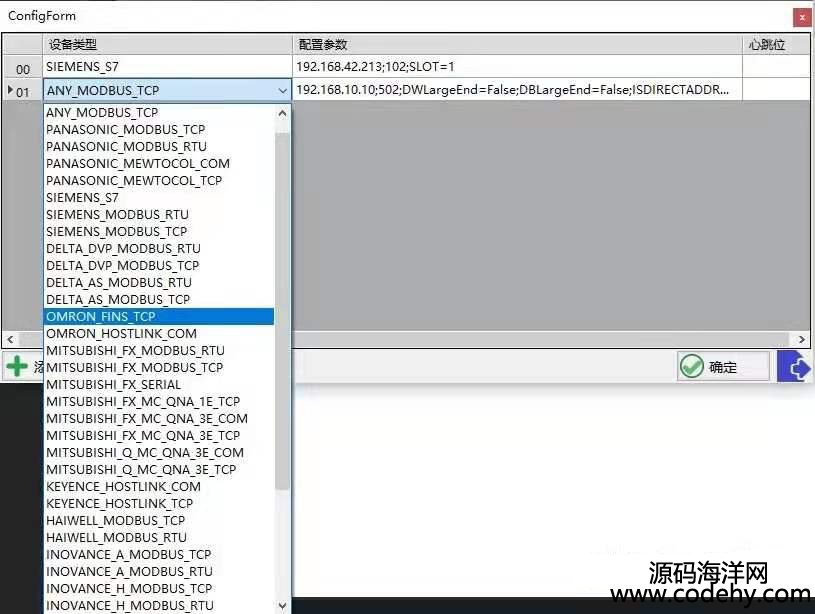Click the SIEMENS_S7 cell in row 00
Image resolution: width=815 pixels, height=614 pixels.
pos(167,67)
